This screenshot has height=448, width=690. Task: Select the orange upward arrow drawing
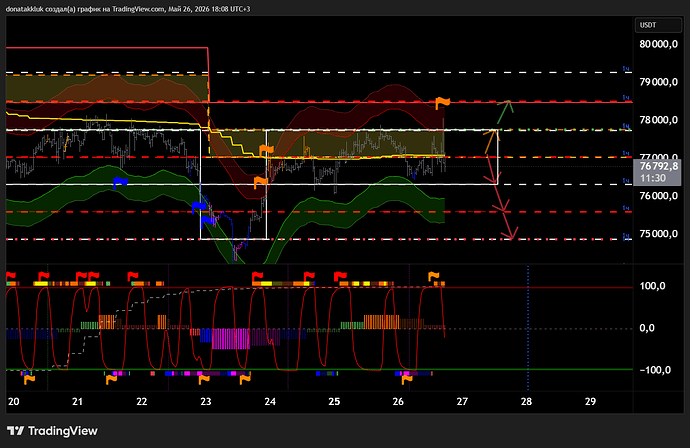[x=491, y=142]
